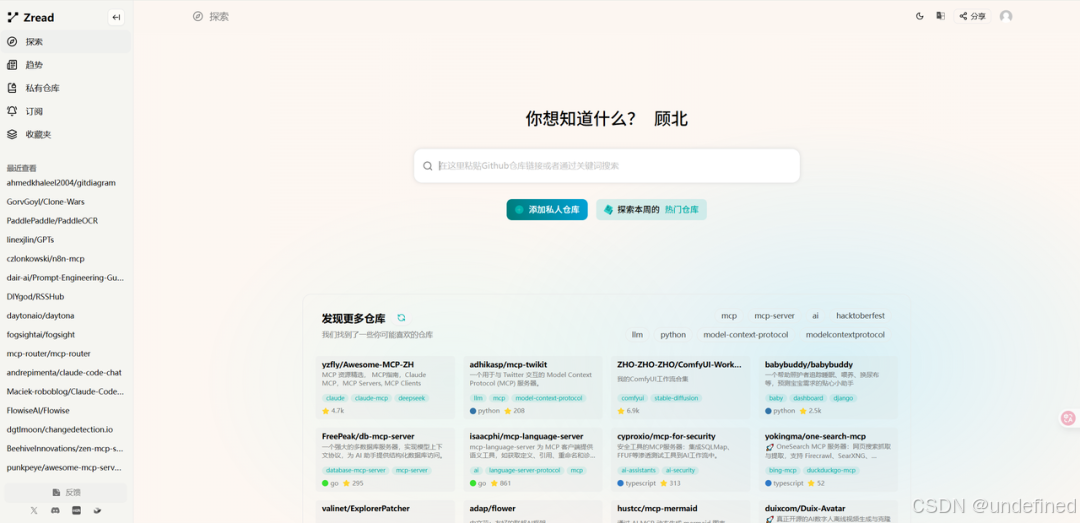This screenshot has height=523, width=1080.
Task: Click the magnifier icon in search box
Action: [428, 166]
